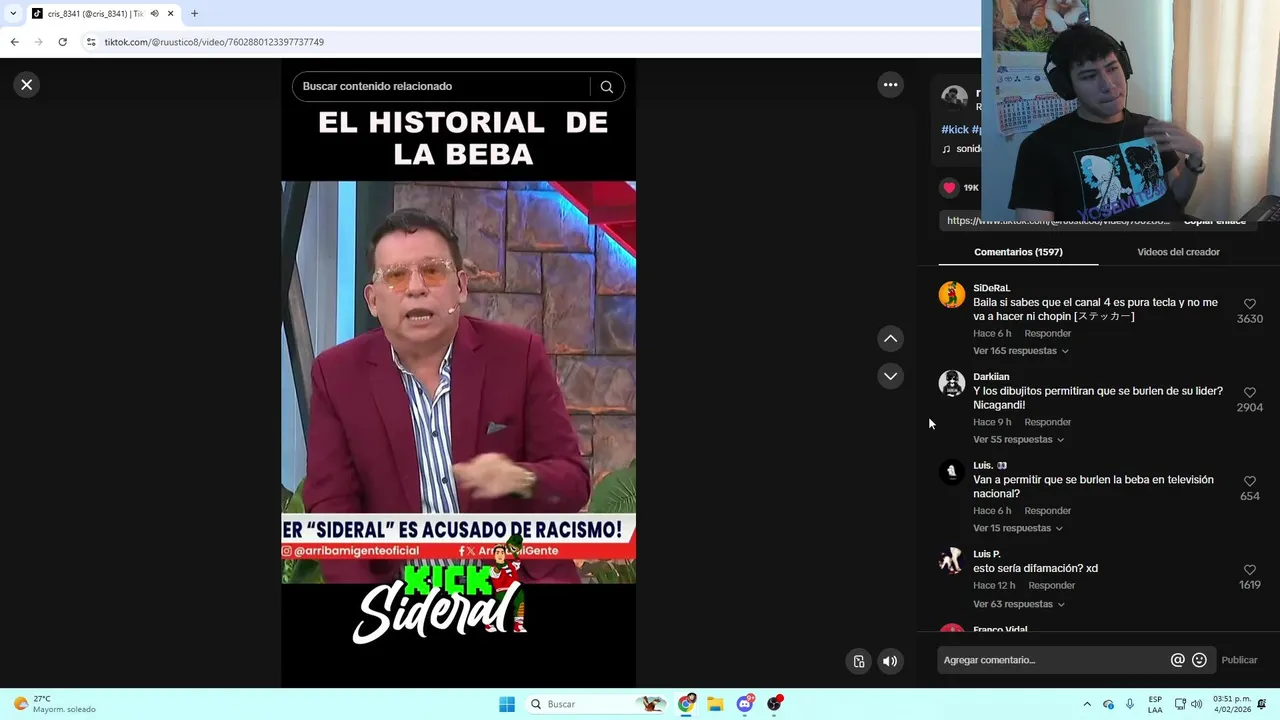This screenshot has width=1280, height=720.
Task: Open a new browser tab with the plus button
Action: point(194,14)
